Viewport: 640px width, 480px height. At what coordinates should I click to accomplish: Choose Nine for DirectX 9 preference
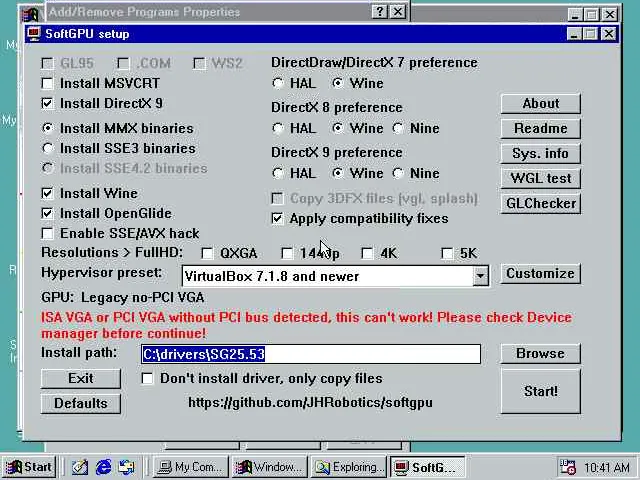[x=398, y=173]
